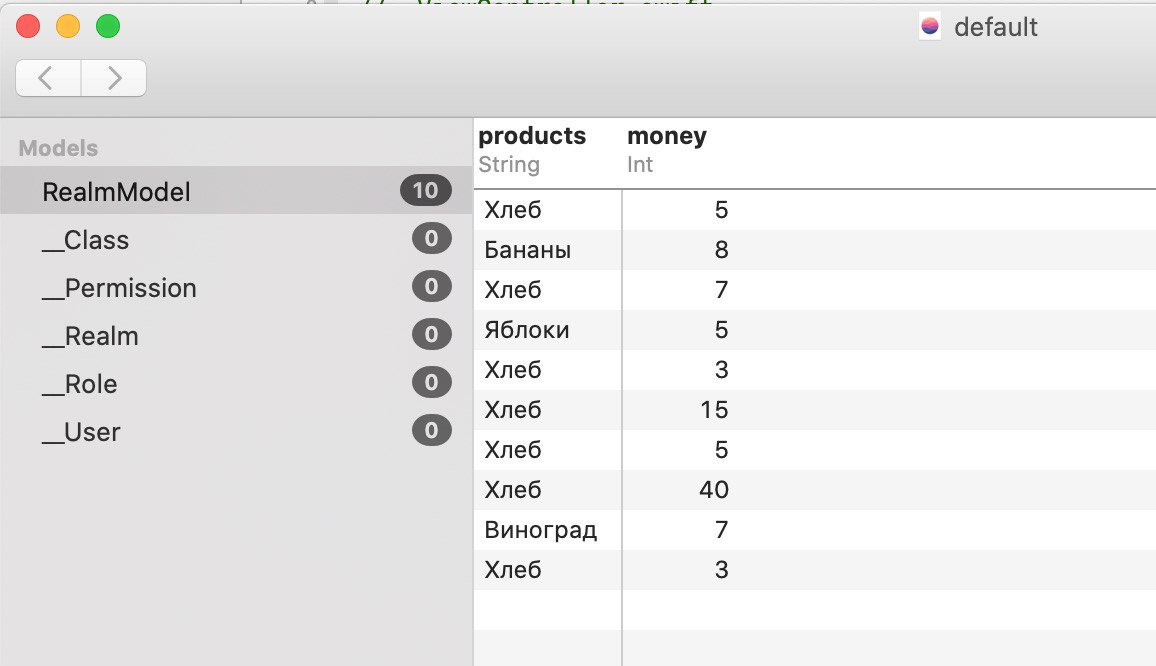Viewport: 1156px width, 666px height.
Task: Click the forward navigation arrow button
Action: [x=114, y=78]
